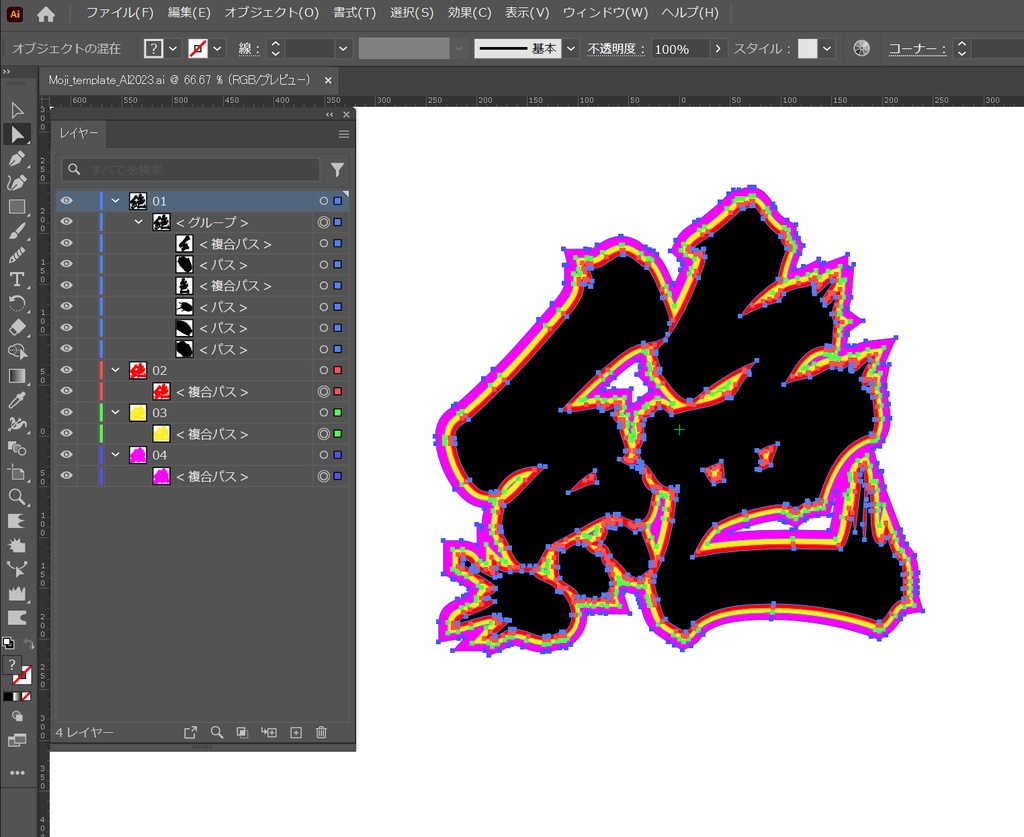Image resolution: width=1024 pixels, height=837 pixels.
Task: Click target circle of layer 02
Action: (x=323, y=370)
